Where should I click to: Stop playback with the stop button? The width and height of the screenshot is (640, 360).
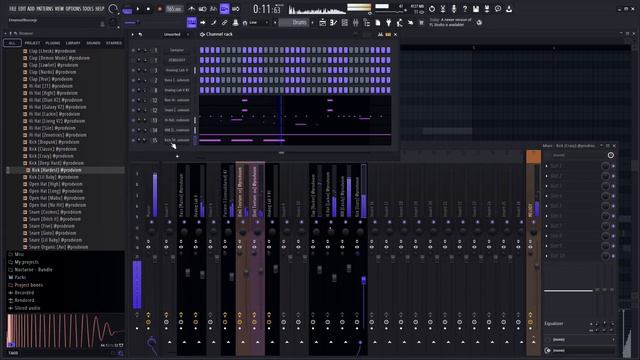coord(148,9)
